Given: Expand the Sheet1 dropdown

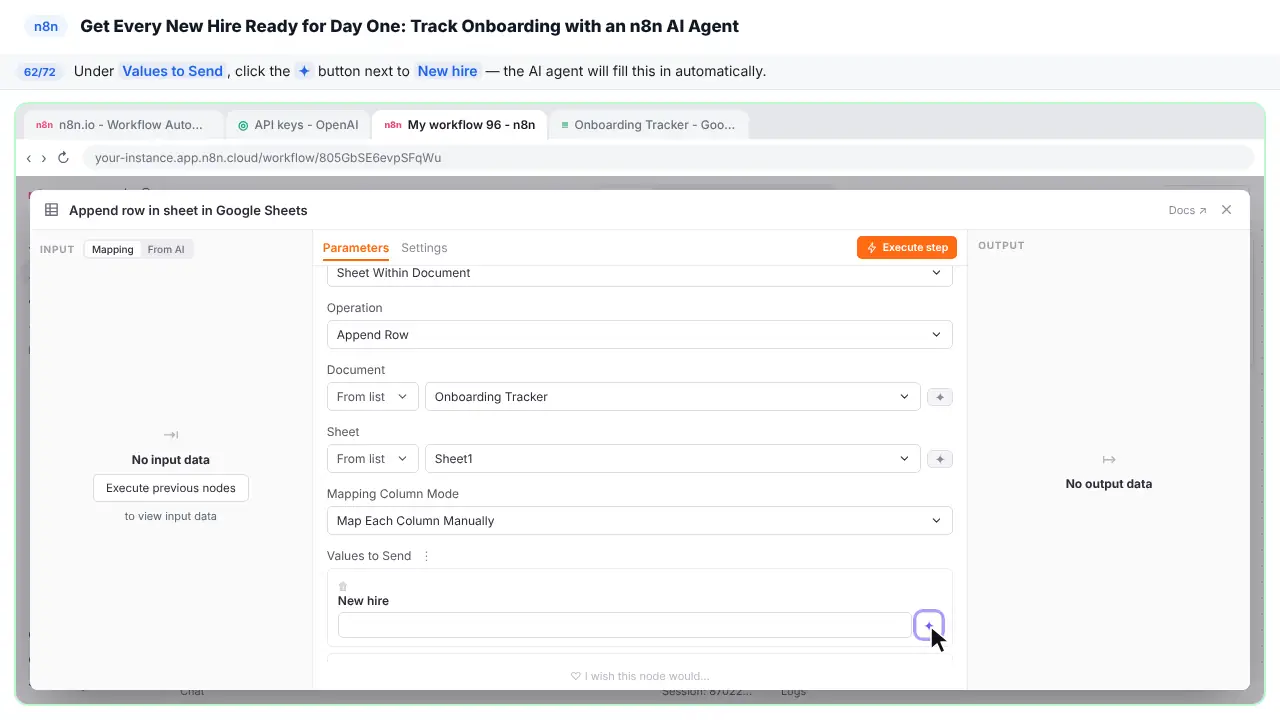Looking at the screenshot, I should coord(672,459).
